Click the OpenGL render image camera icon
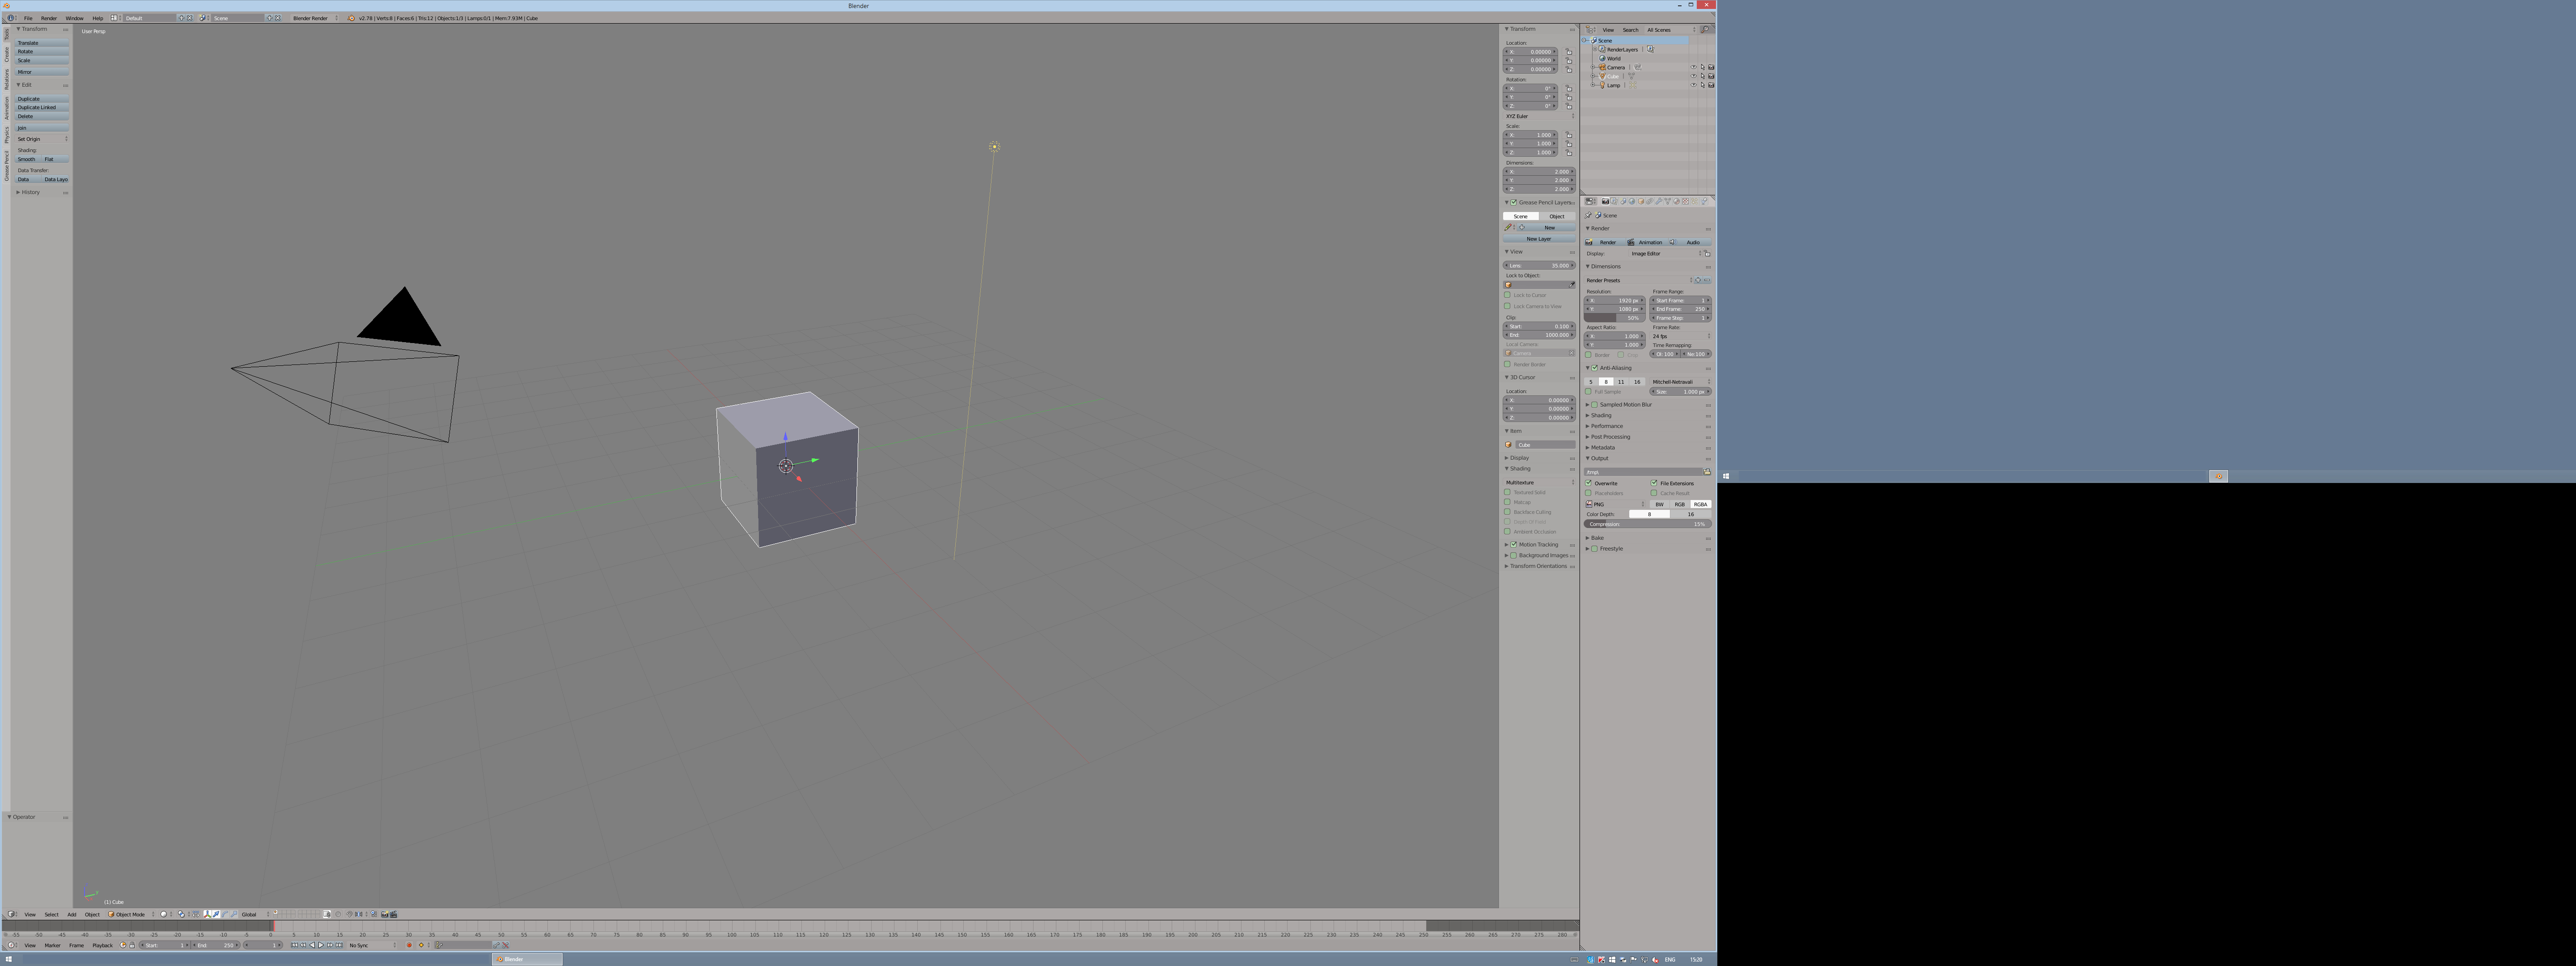This screenshot has width=2576, height=966. [x=385, y=914]
